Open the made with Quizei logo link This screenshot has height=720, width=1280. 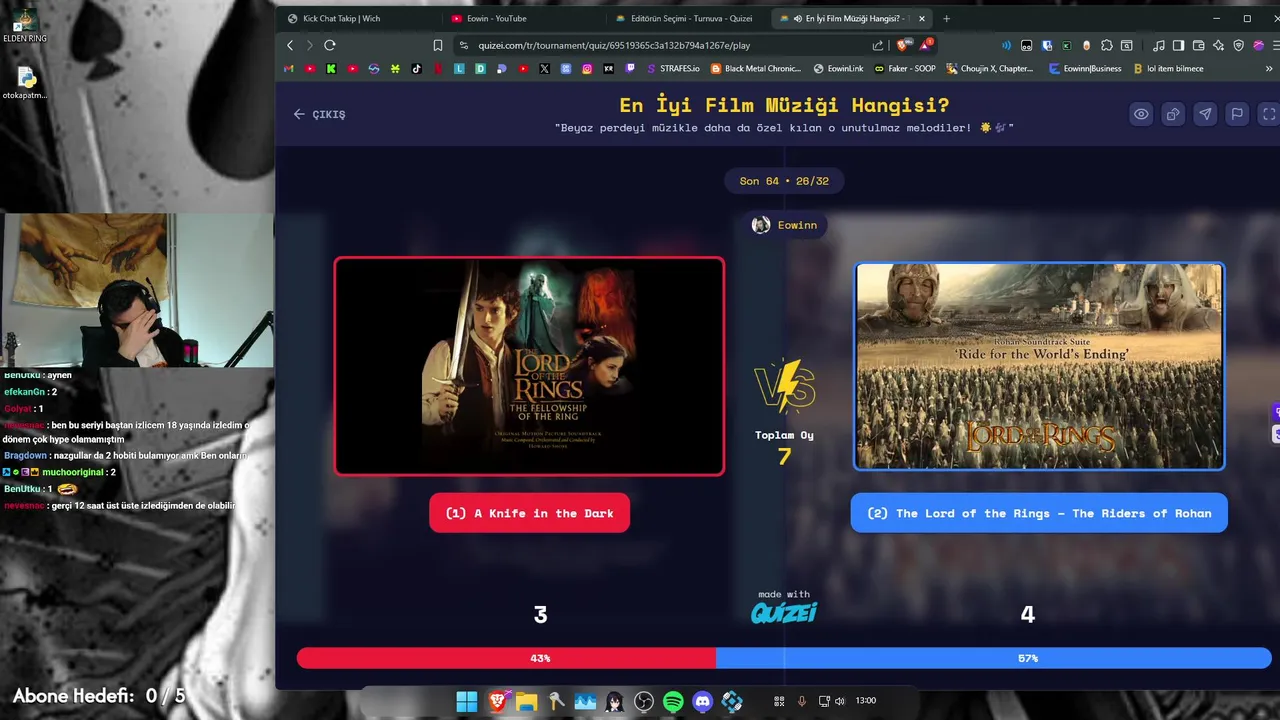click(784, 606)
